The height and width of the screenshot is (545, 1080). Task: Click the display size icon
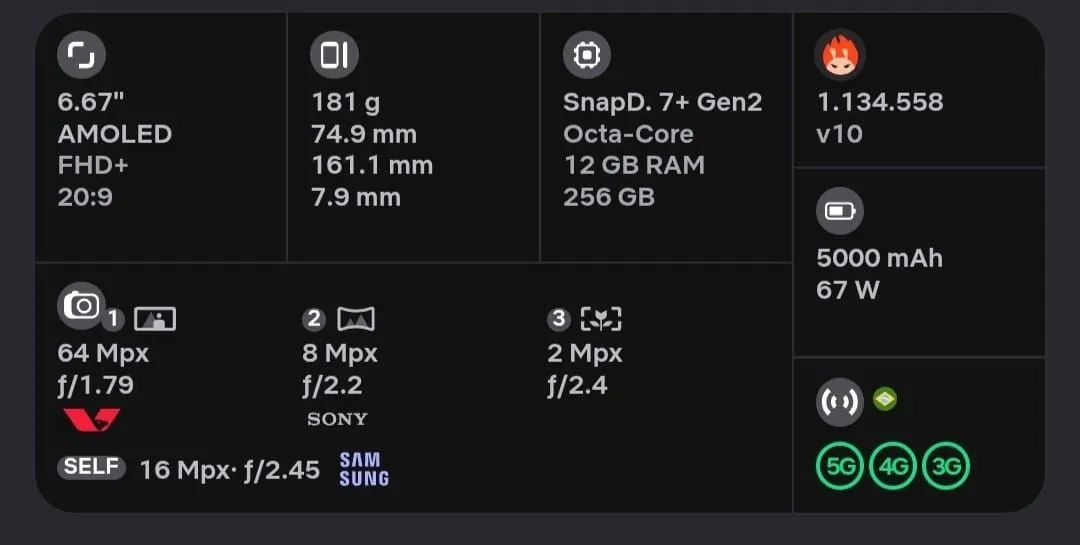[x=81, y=54]
